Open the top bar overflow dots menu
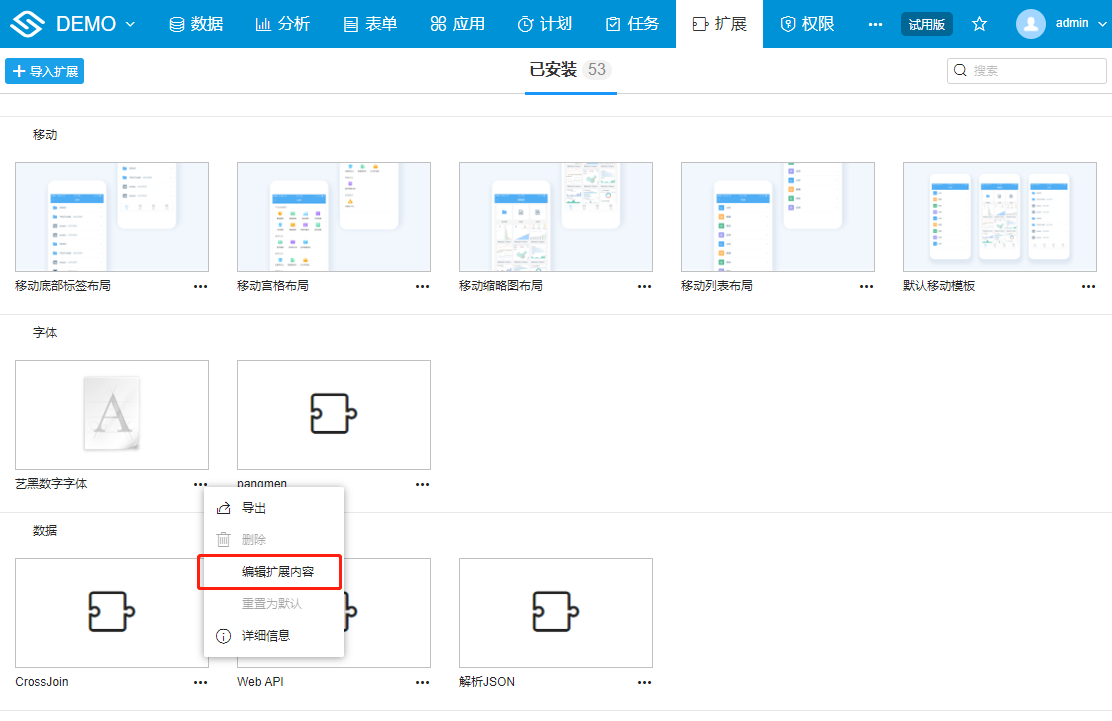This screenshot has height=721, width=1112. pyautogui.click(x=875, y=24)
